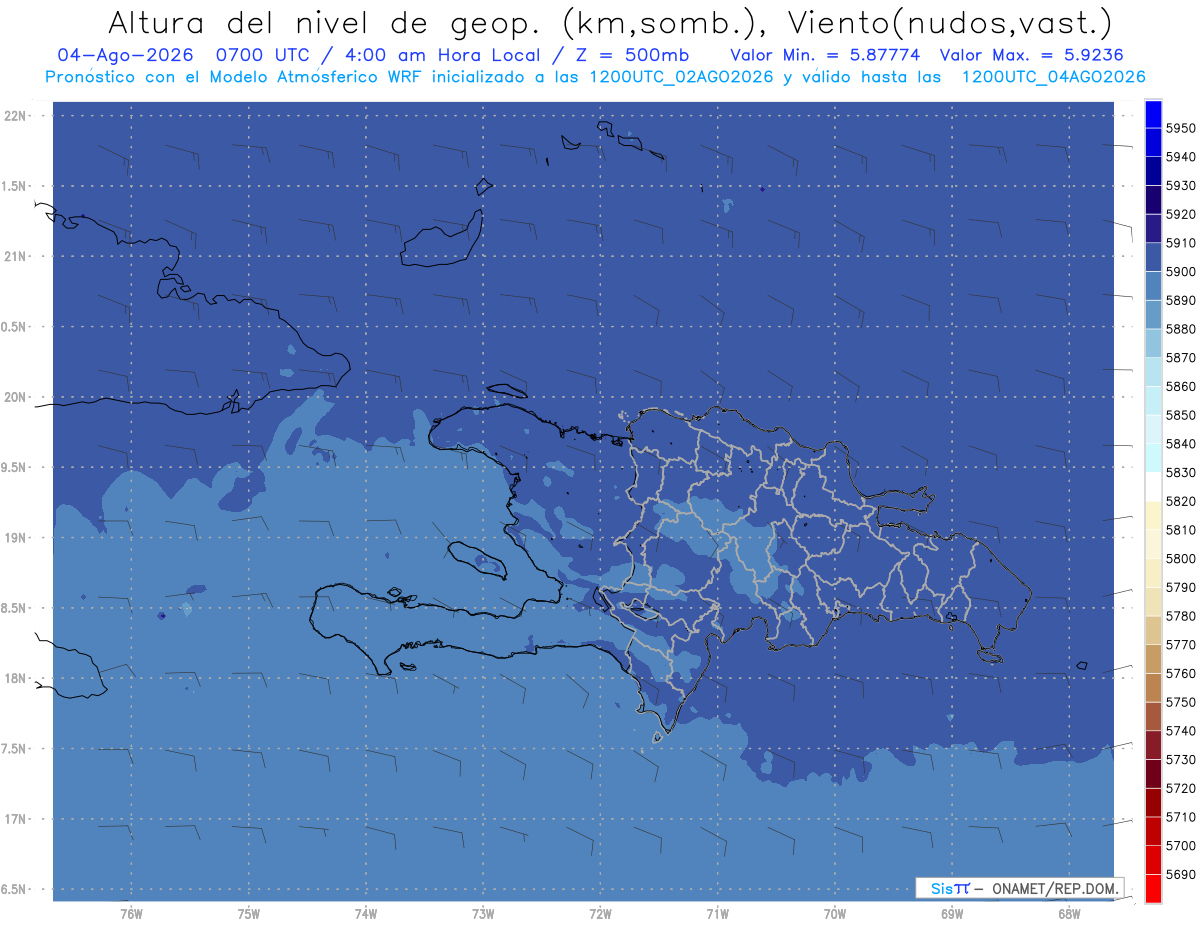Click the '21N' latitude label
Viewport: 1200px width, 927px height.
tap(16, 257)
